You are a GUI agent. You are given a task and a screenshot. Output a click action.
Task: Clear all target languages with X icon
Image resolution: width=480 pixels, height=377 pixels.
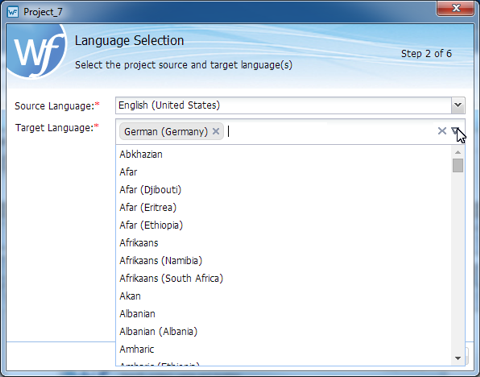pyautogui.click(x=442, y=131)
